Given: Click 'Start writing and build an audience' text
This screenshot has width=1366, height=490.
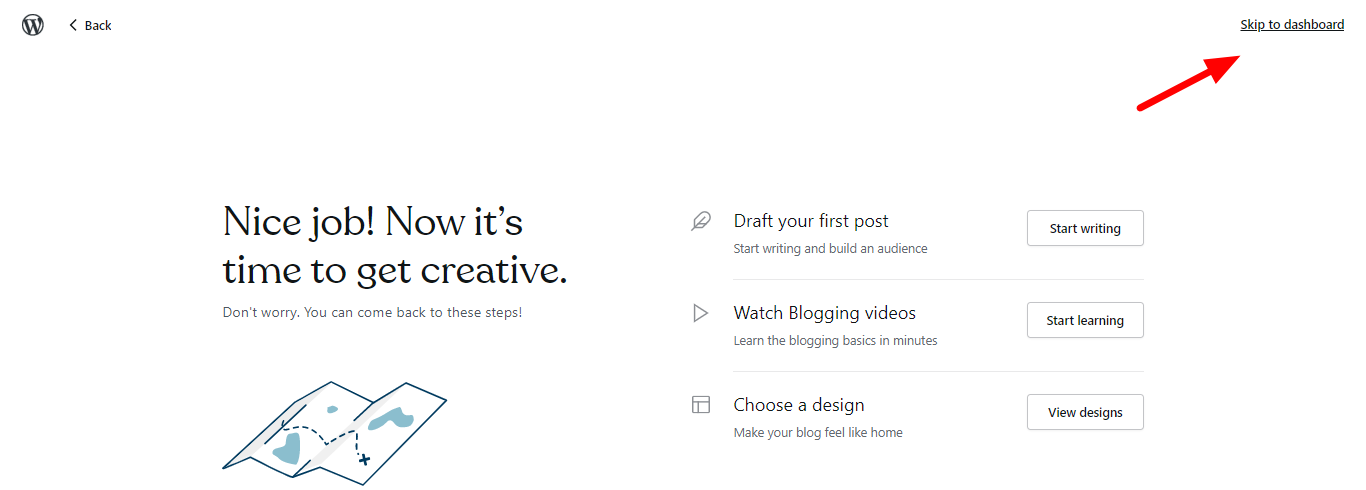Looking at the screenshot, I should (x=830, y=249).
